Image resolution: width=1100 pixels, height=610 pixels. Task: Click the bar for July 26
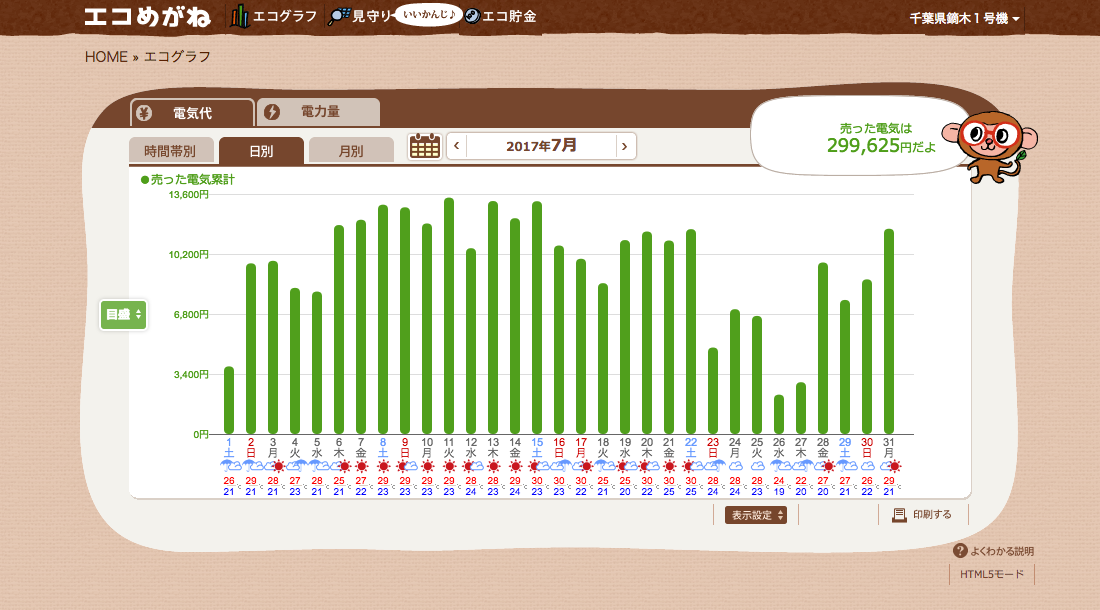779,414
